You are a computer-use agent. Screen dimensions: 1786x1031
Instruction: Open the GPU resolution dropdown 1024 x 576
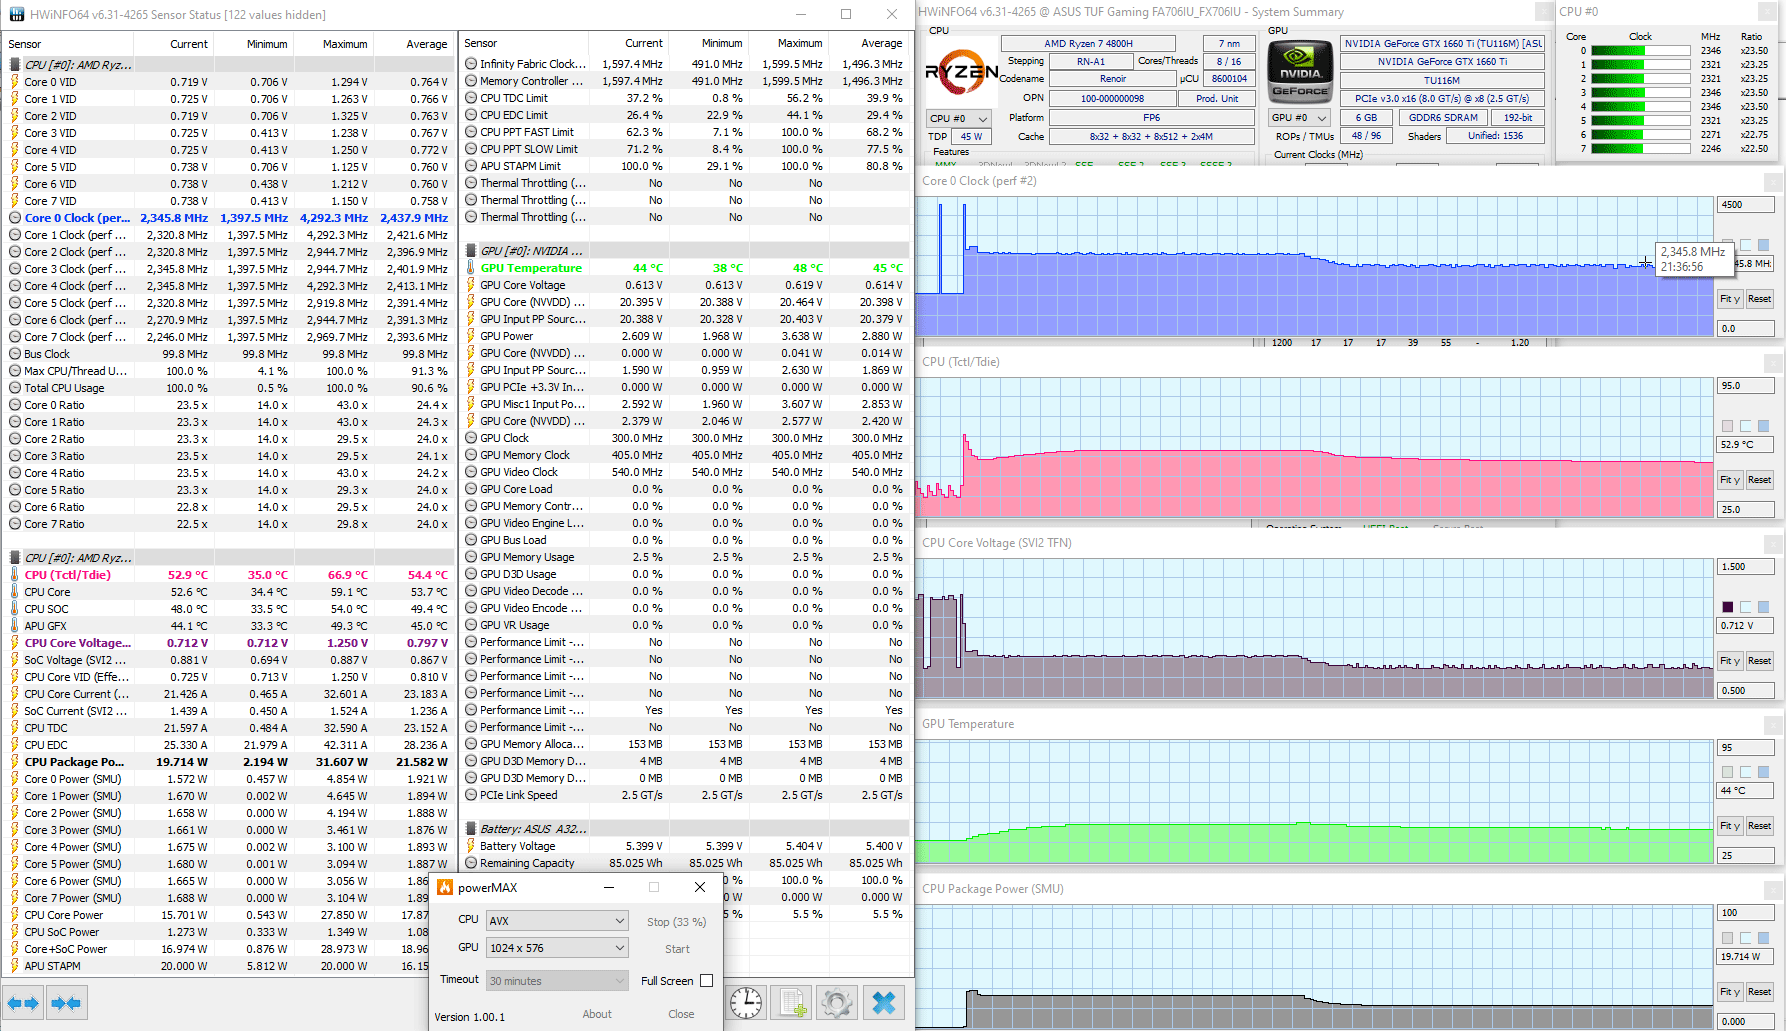pyautogui.click(x=557, y=948)
